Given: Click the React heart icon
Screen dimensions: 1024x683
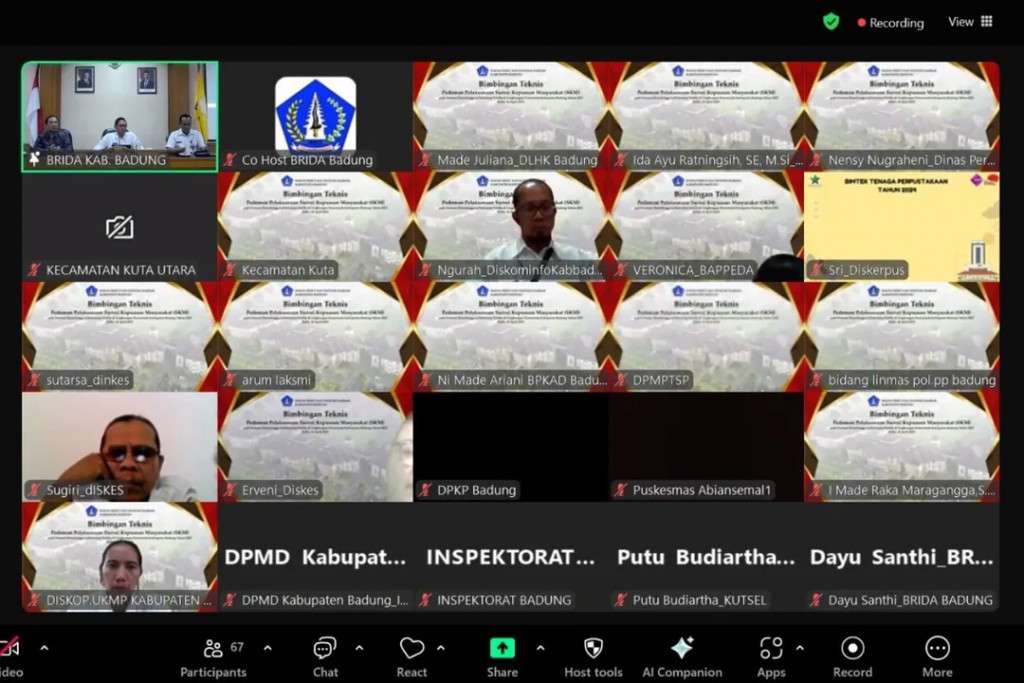Looking at the screenshot, I should [x=412, y=649].
